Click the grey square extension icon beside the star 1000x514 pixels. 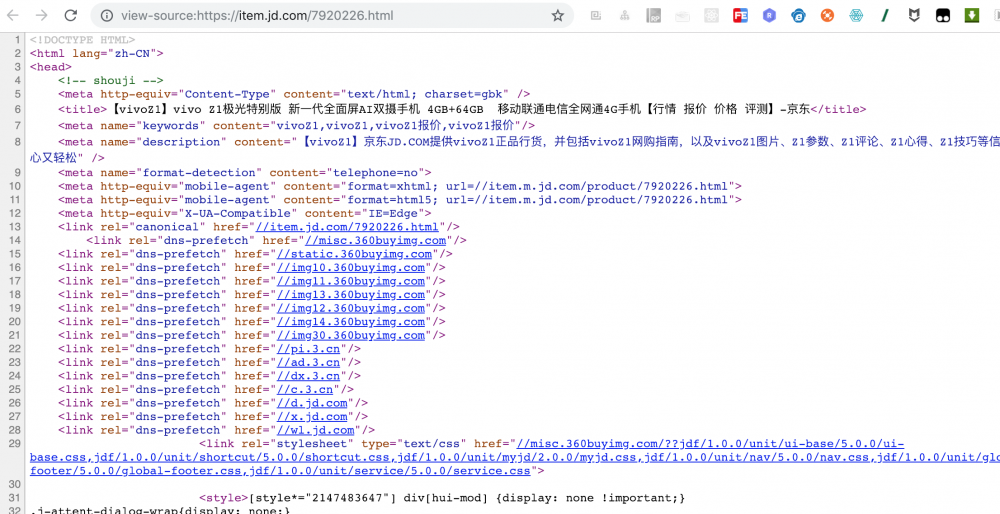596,15
